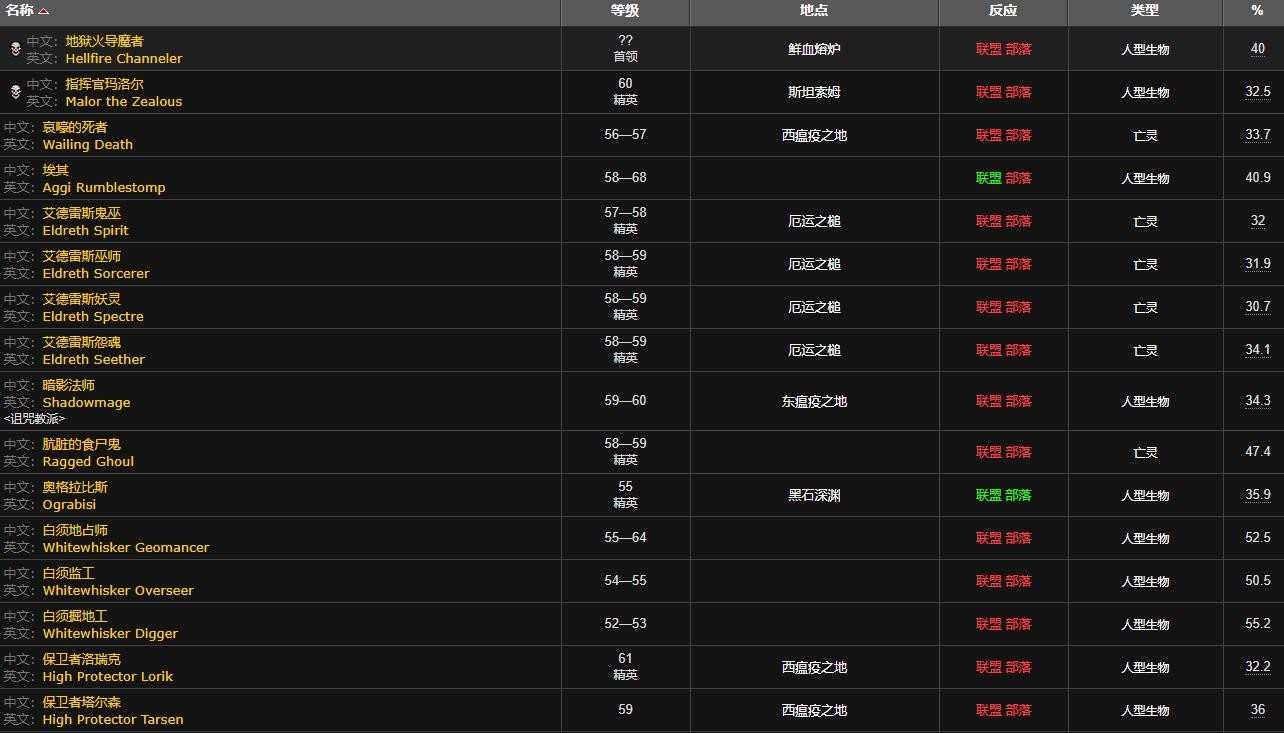Click 32.5 percent value for Malor
Image resolution: width=1284 pixels, height=733 pixels.
tap(1257, 92)
